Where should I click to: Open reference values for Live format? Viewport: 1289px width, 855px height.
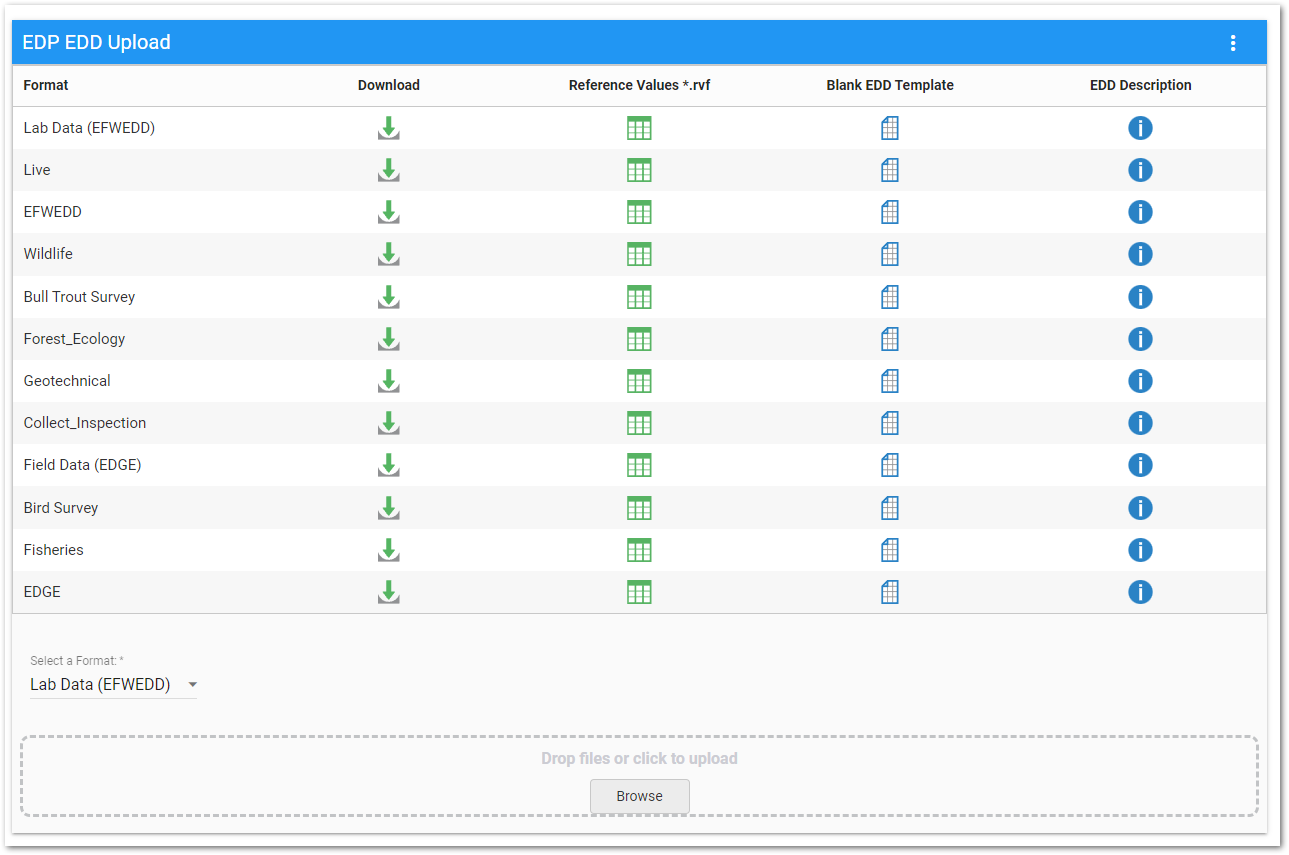pos(639,170)
